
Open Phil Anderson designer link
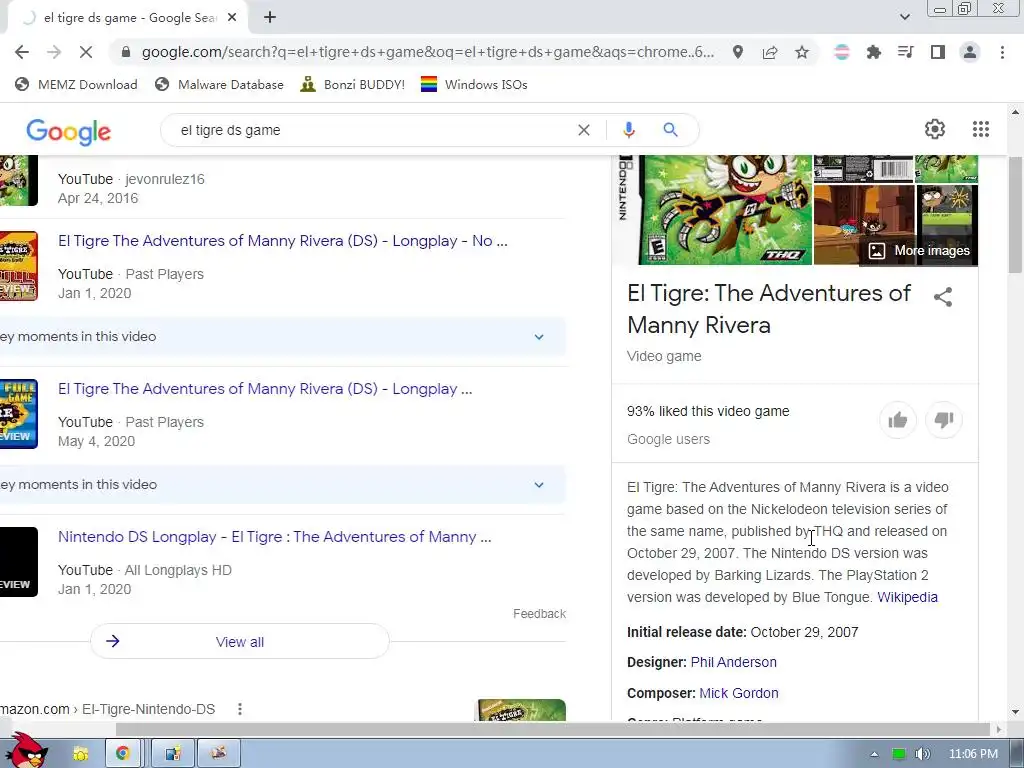(733, 662)
